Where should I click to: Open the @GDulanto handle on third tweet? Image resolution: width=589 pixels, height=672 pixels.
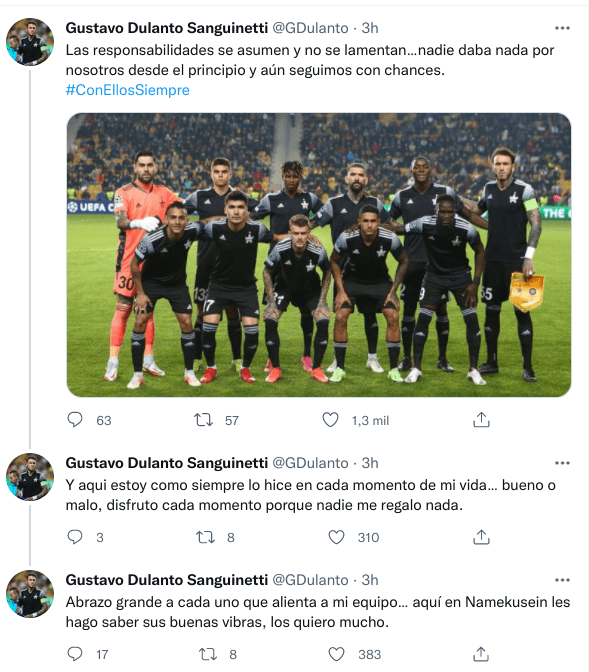pyautogui.click(x=310, y=580)
